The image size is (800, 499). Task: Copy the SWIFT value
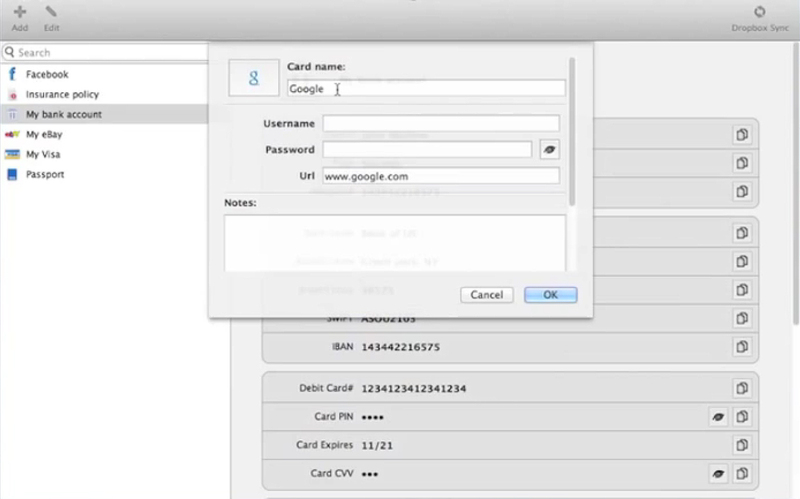point(742,318)
